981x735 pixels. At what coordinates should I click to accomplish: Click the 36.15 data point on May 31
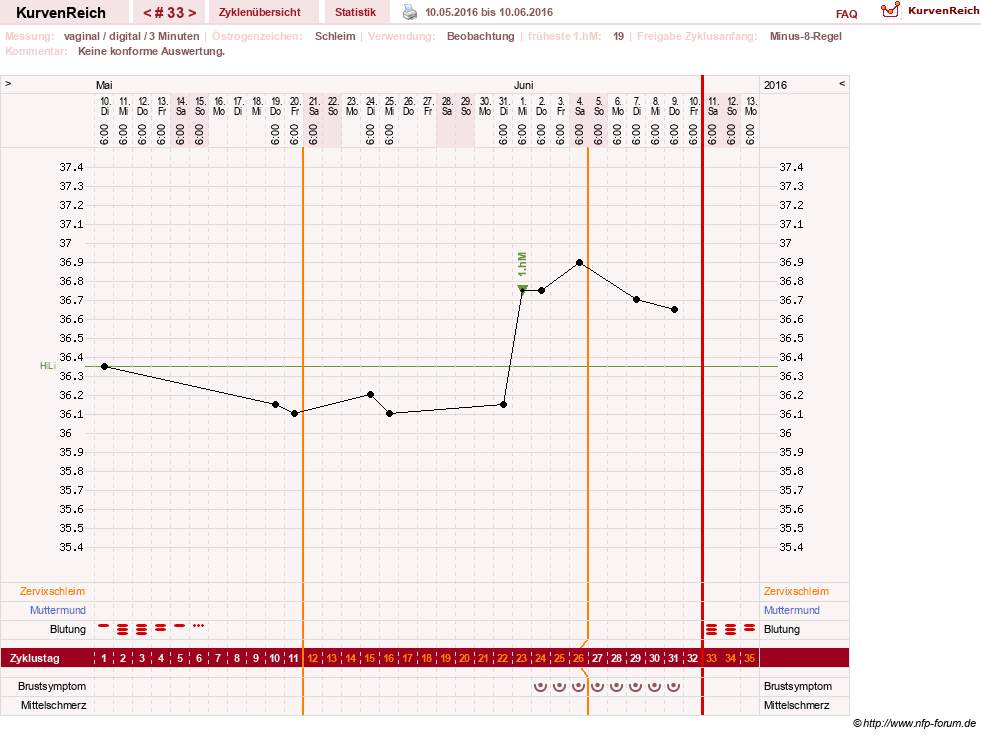(x=504, y=405)
